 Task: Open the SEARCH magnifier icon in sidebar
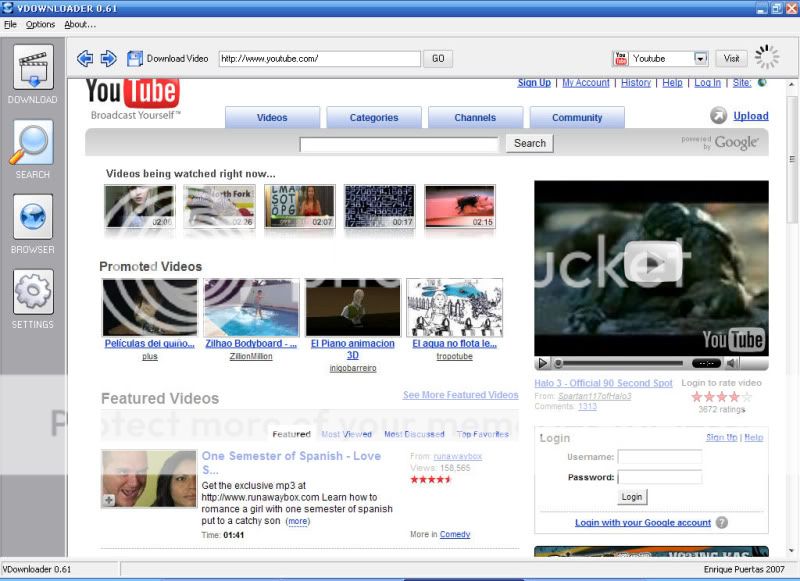point(33,142)
